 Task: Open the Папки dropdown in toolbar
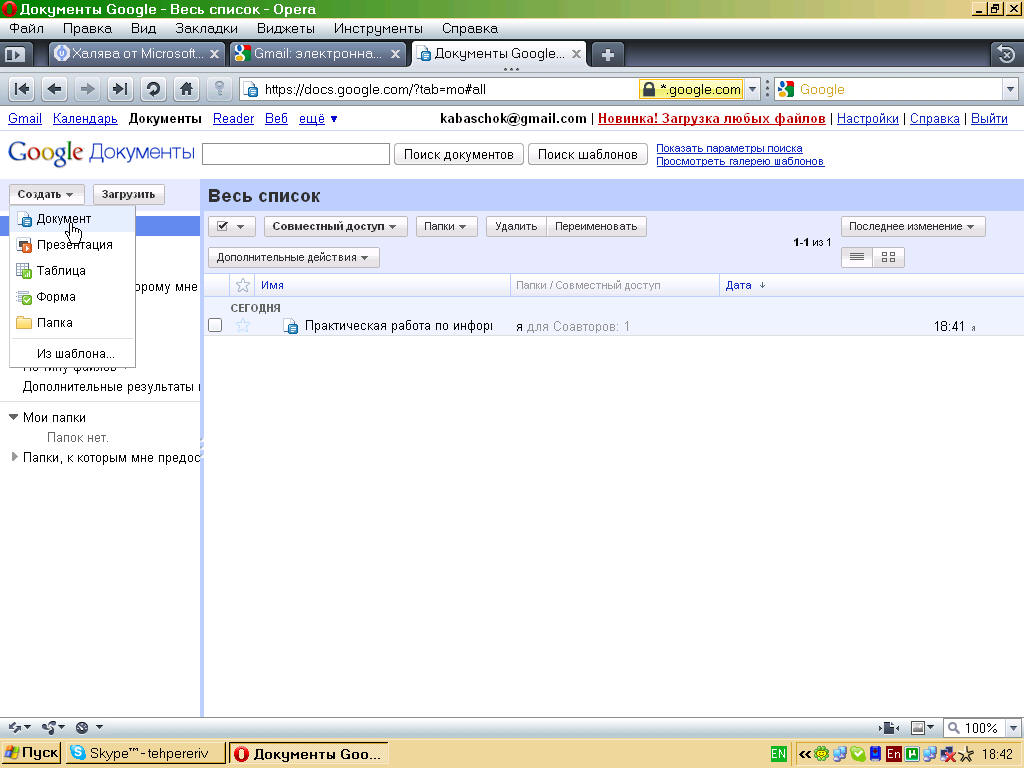click(446, 226)
